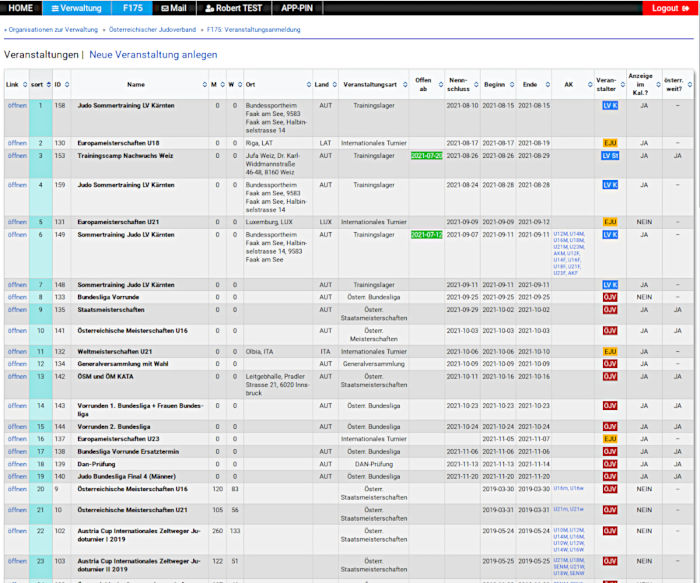
Task: Click green 2021-07-12 Offen ab date
Action: point(426,235)
